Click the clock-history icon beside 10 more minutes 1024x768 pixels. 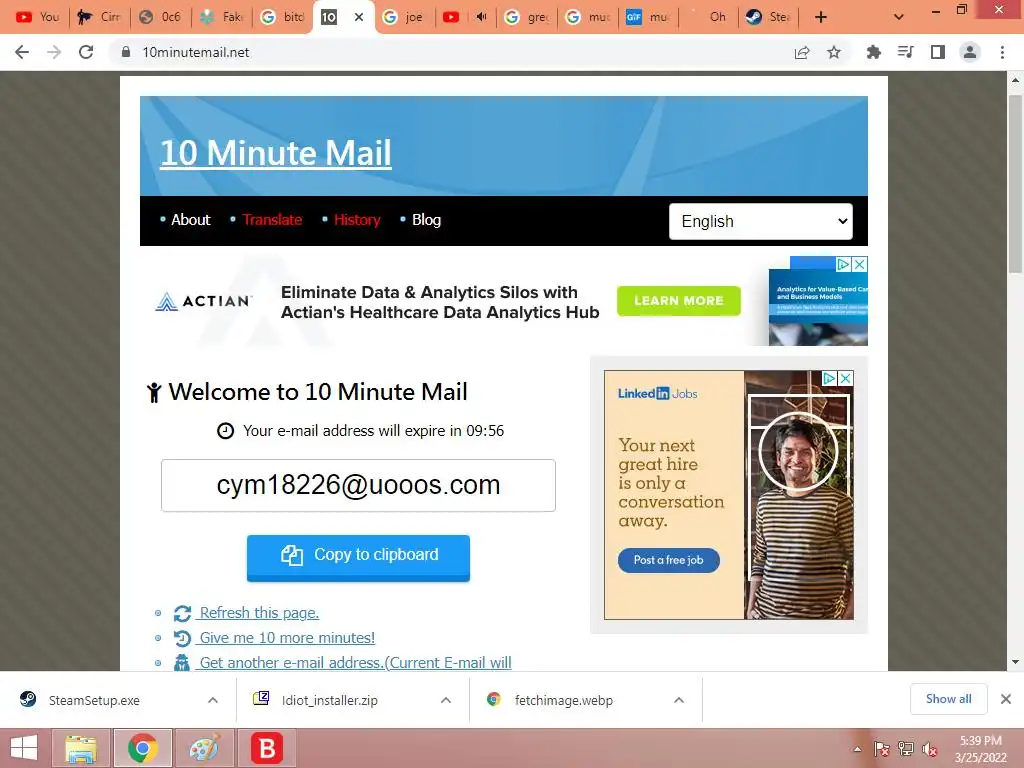[x=182, y=638]
